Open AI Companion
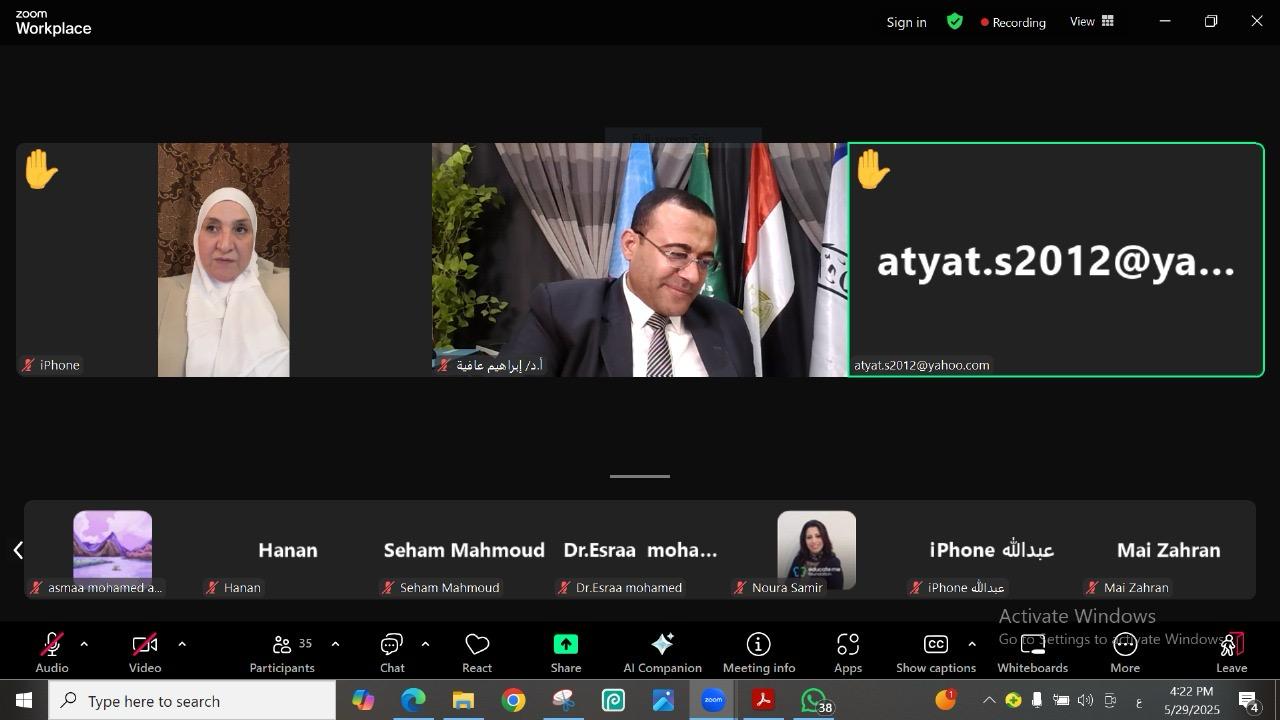The height and width of the screenshot is (720, 1280). point(662,652)
